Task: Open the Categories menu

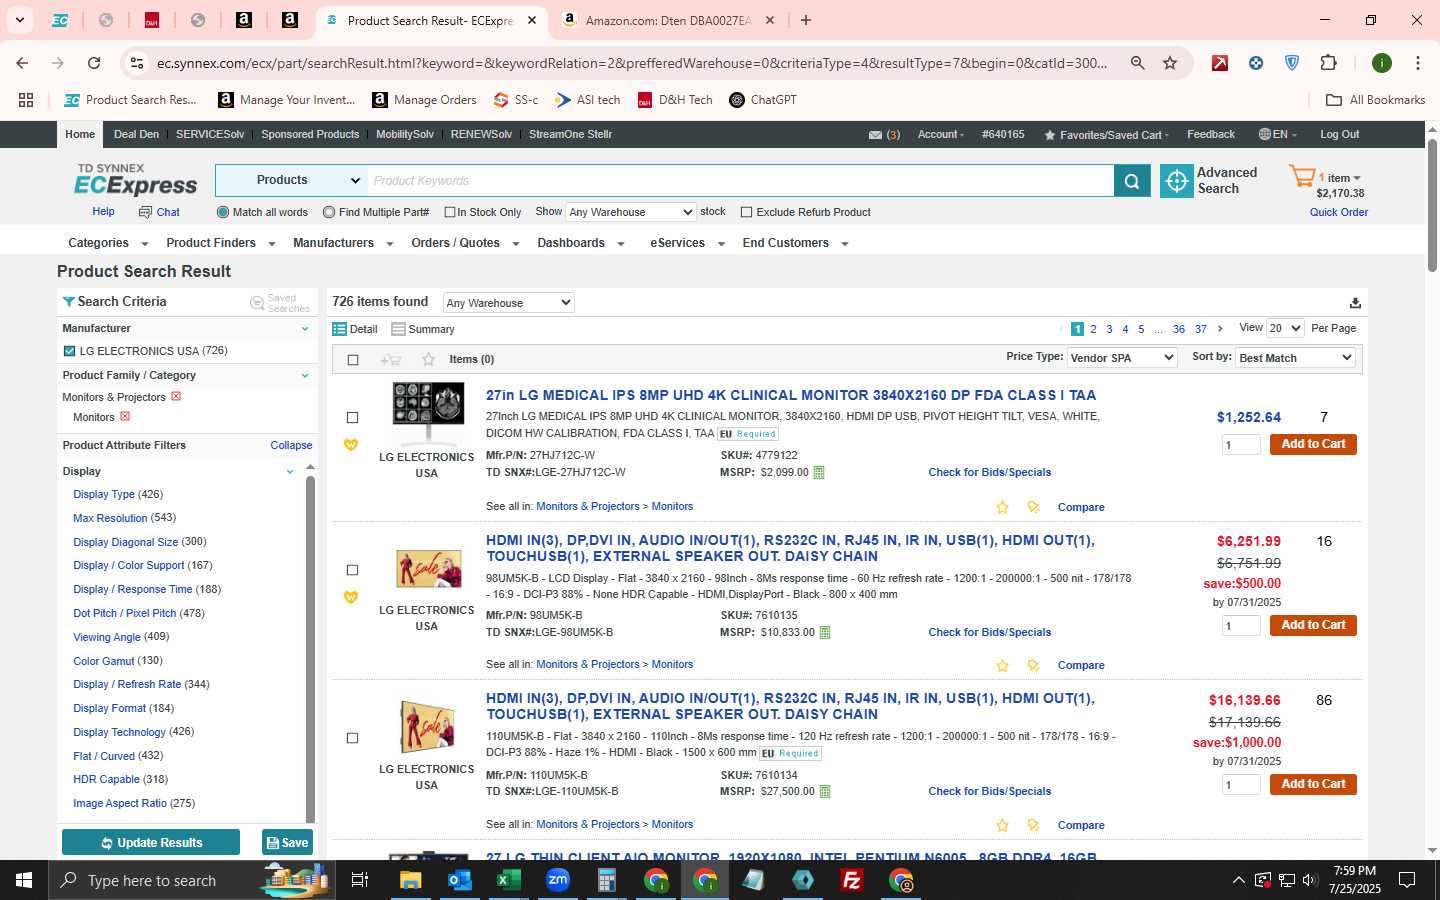Action: [108, 243]
